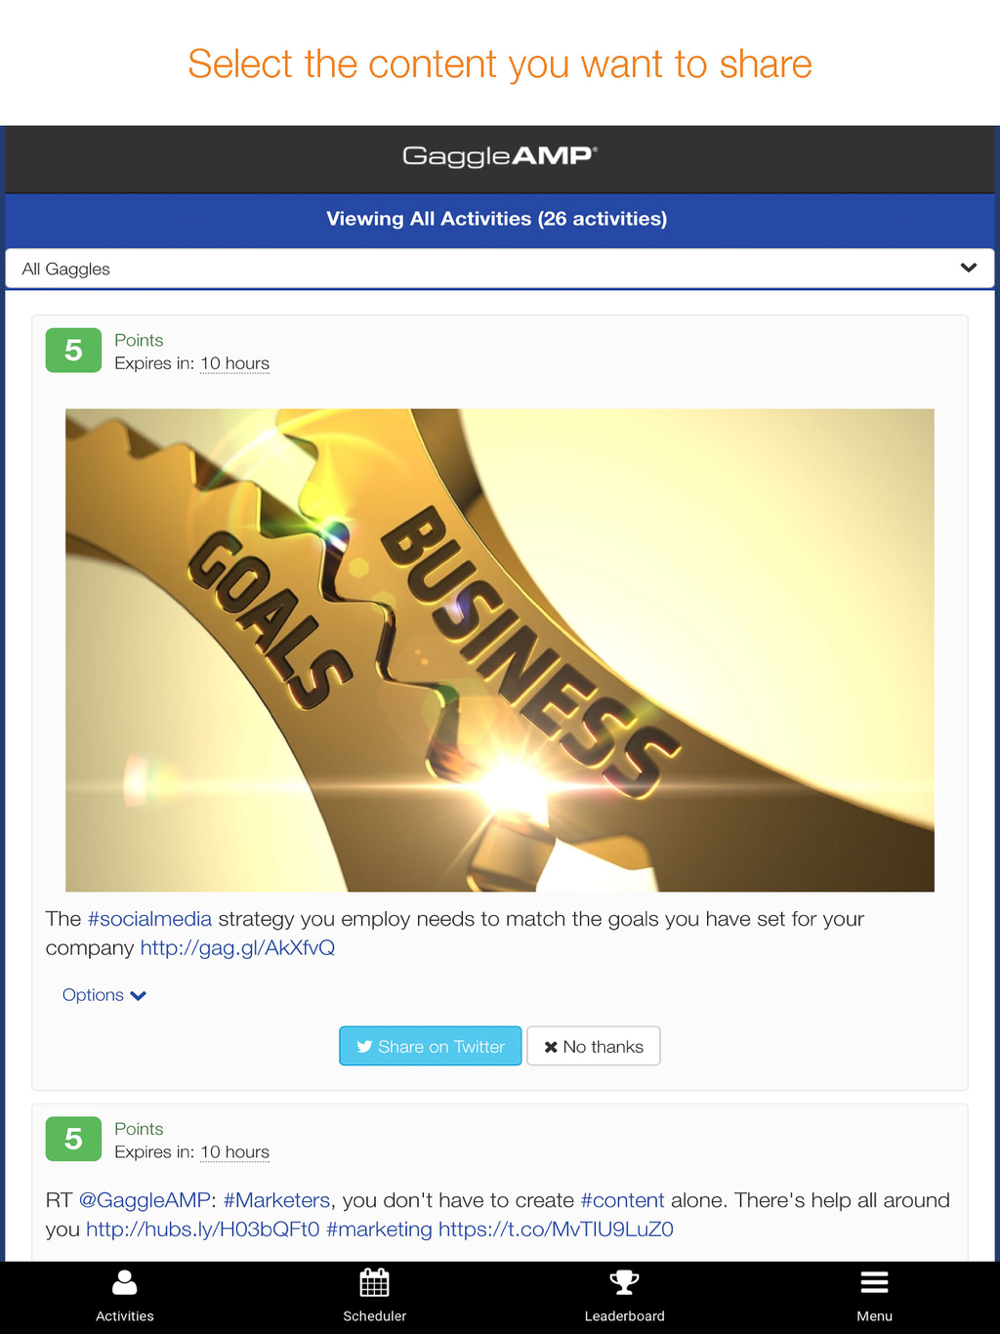The image size is (1000, 1334).
Task: Click the 5 points badge on second activity
Action: 73,1138
